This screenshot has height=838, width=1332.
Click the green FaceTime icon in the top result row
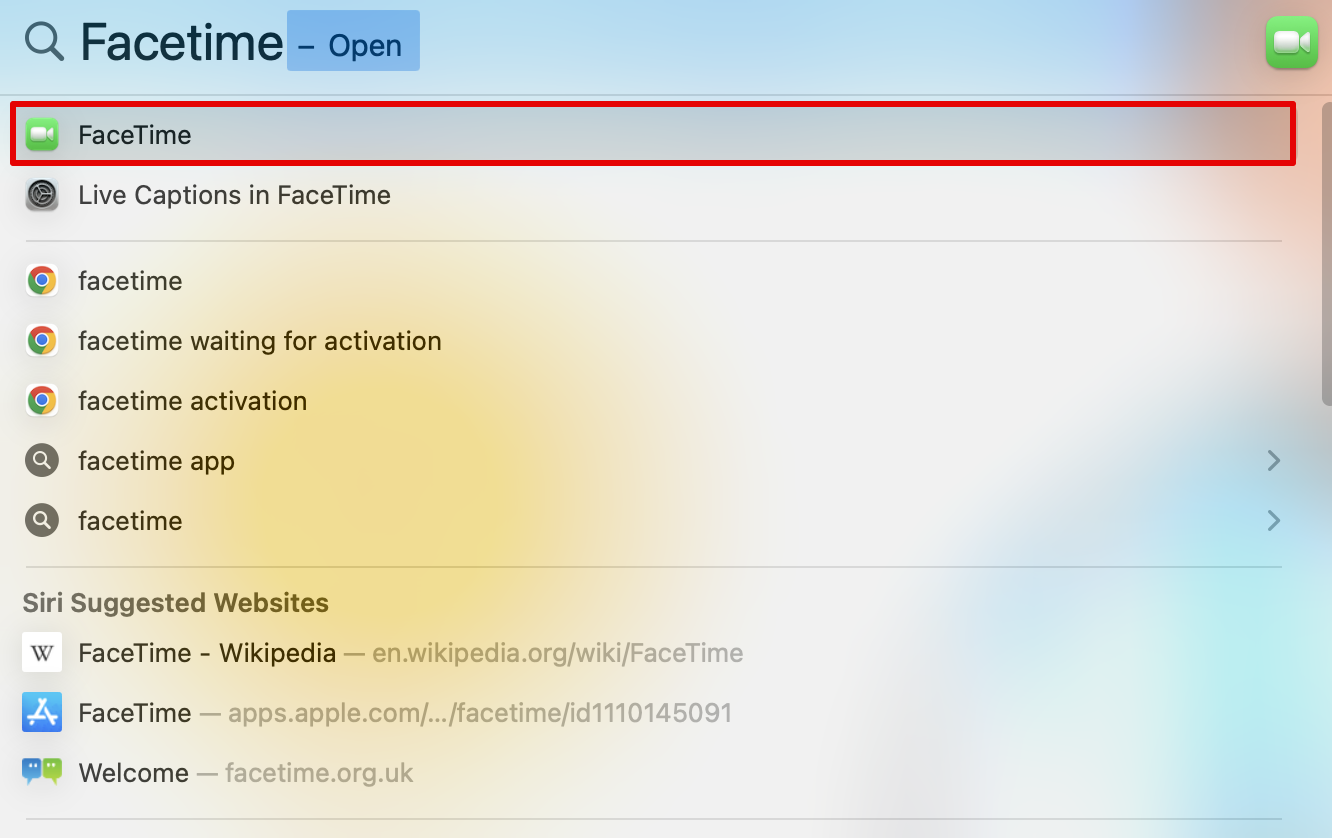(42, 134)
